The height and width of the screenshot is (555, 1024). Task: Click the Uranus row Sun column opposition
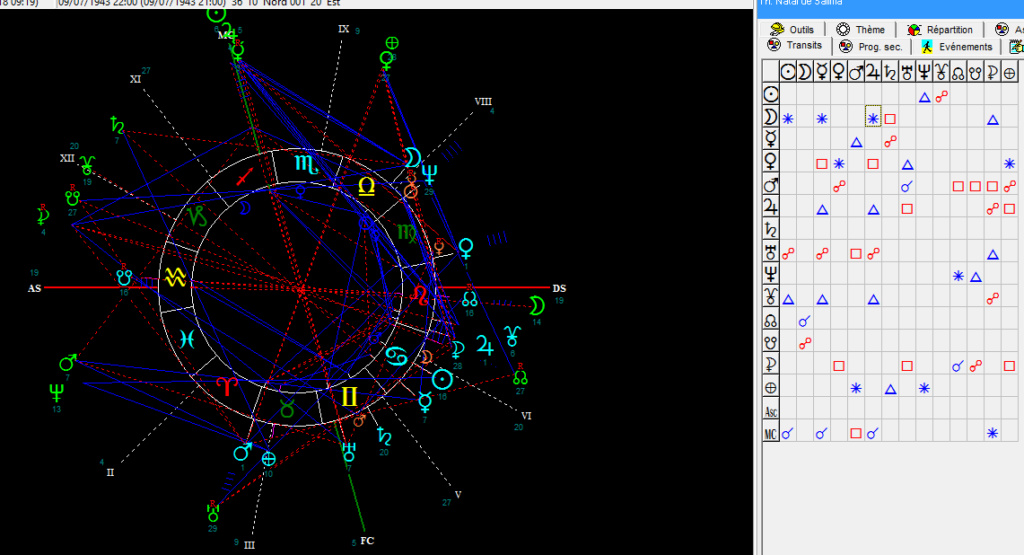click(788, 253)
